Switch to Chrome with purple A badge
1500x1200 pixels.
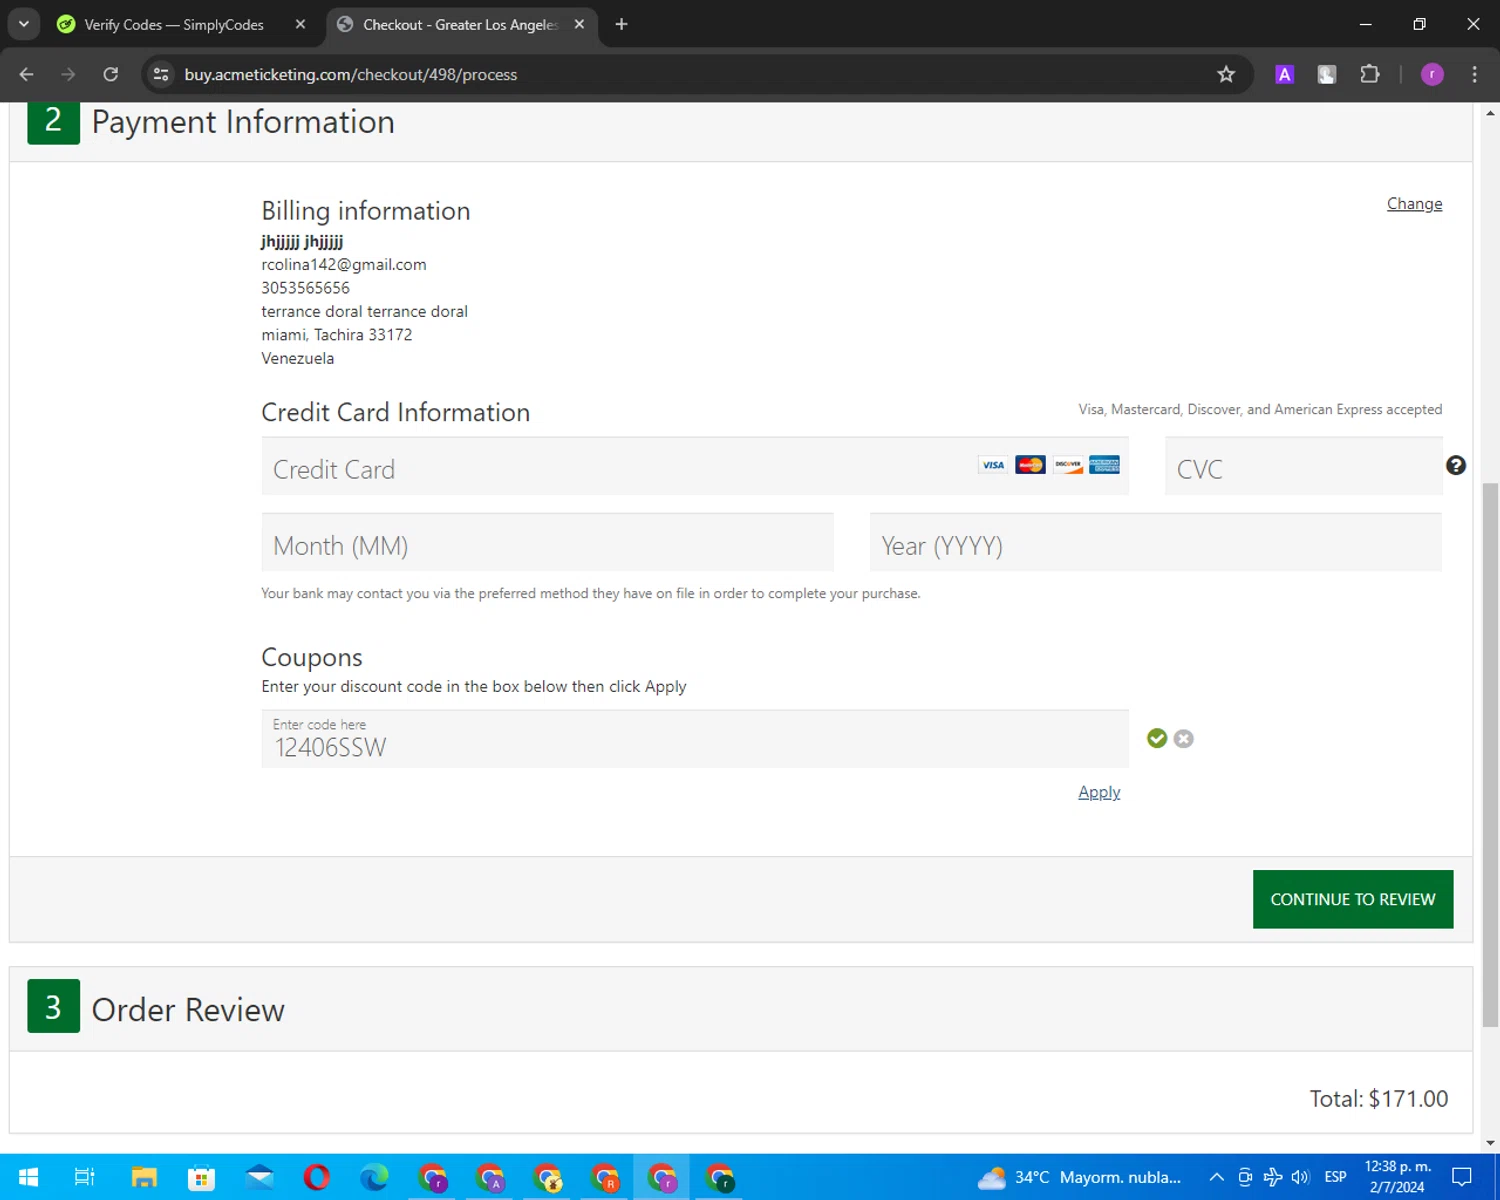pyautogui.click(x=490, y=1177)
